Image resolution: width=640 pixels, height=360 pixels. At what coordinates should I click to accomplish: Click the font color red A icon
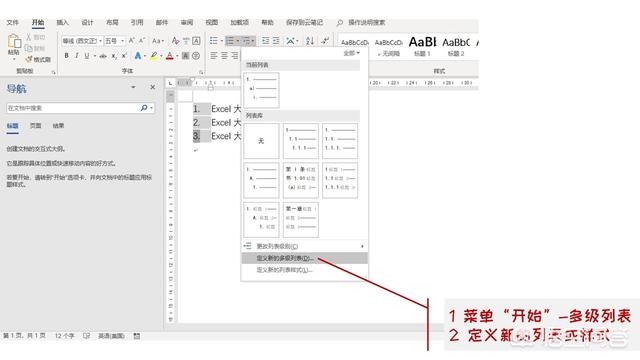170,56
